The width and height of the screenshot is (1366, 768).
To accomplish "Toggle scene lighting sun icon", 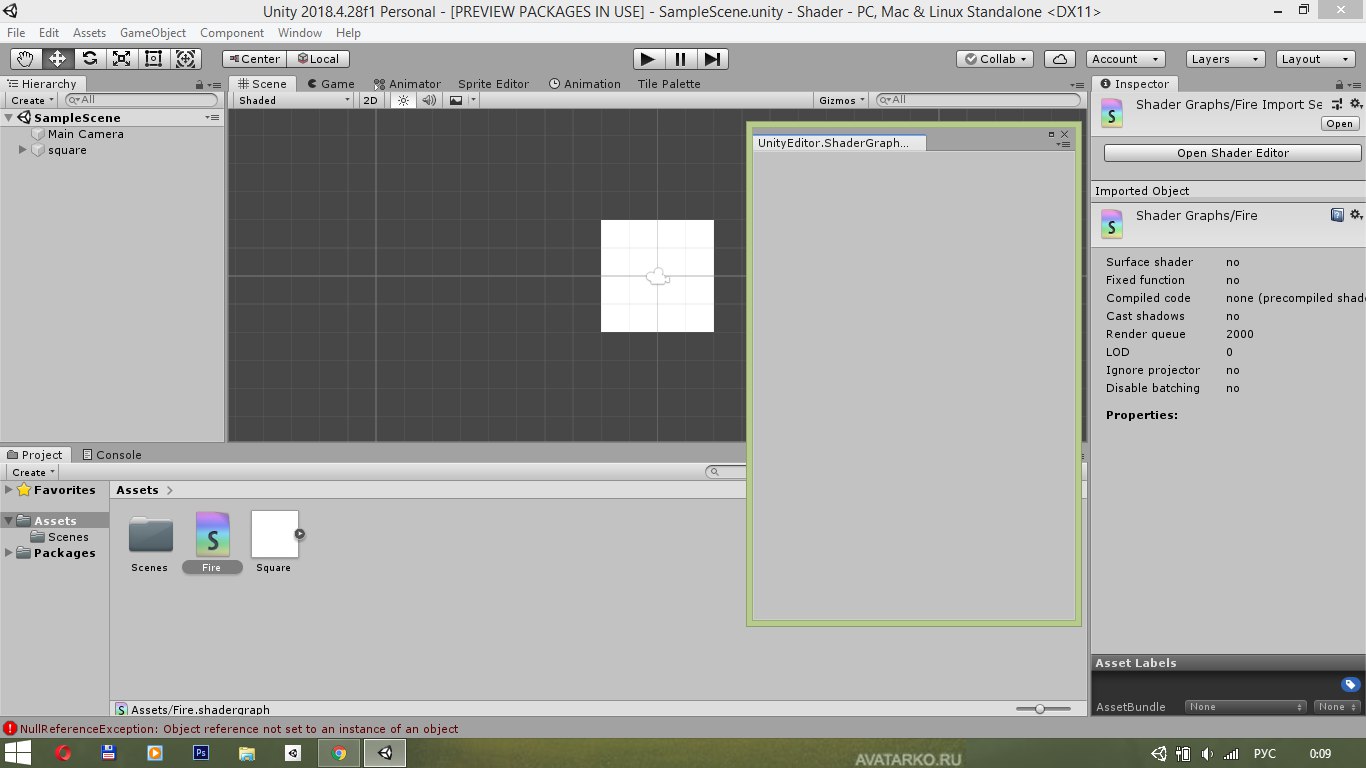I will point(404,100).
